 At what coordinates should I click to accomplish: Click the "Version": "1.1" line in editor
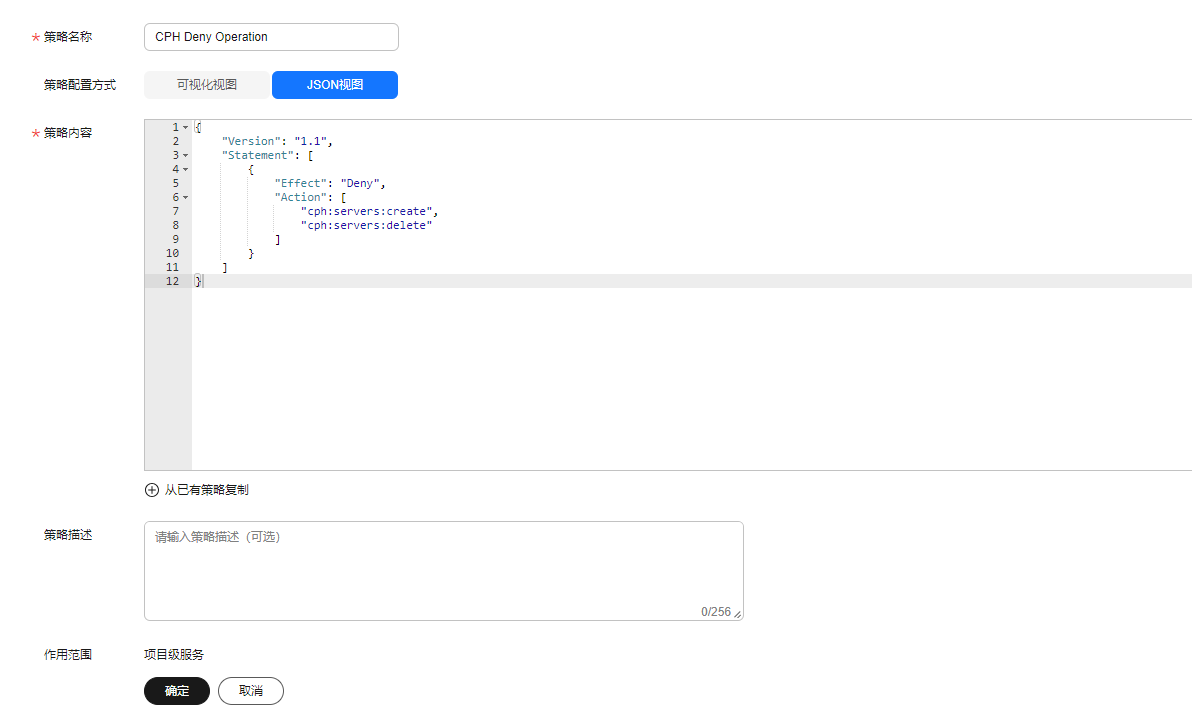(277, 141)
